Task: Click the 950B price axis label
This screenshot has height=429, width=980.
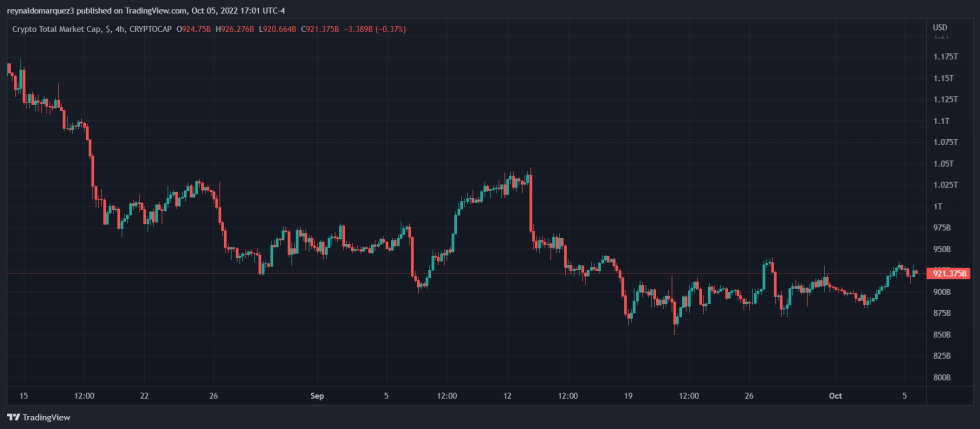Action: coord(943,250)
